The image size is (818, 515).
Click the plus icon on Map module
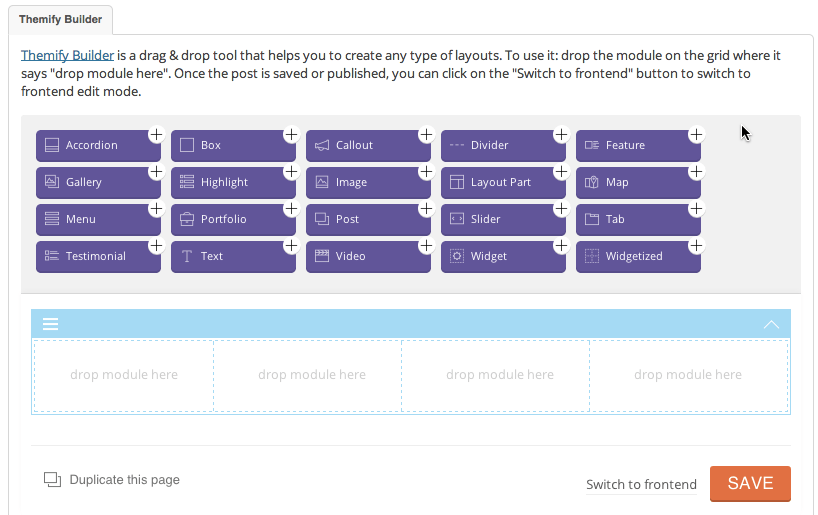pos(696,171)
